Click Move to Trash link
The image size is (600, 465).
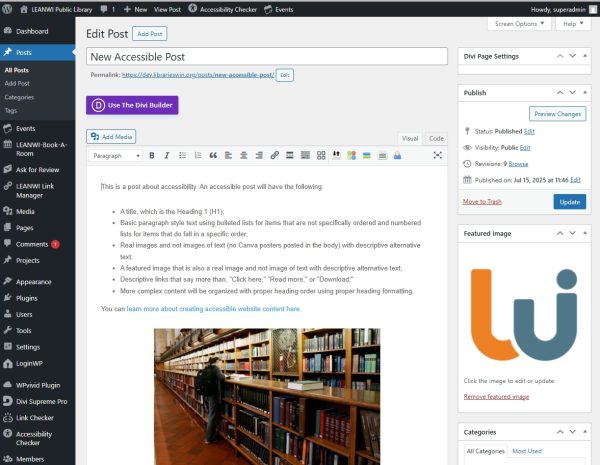[482, 202]
